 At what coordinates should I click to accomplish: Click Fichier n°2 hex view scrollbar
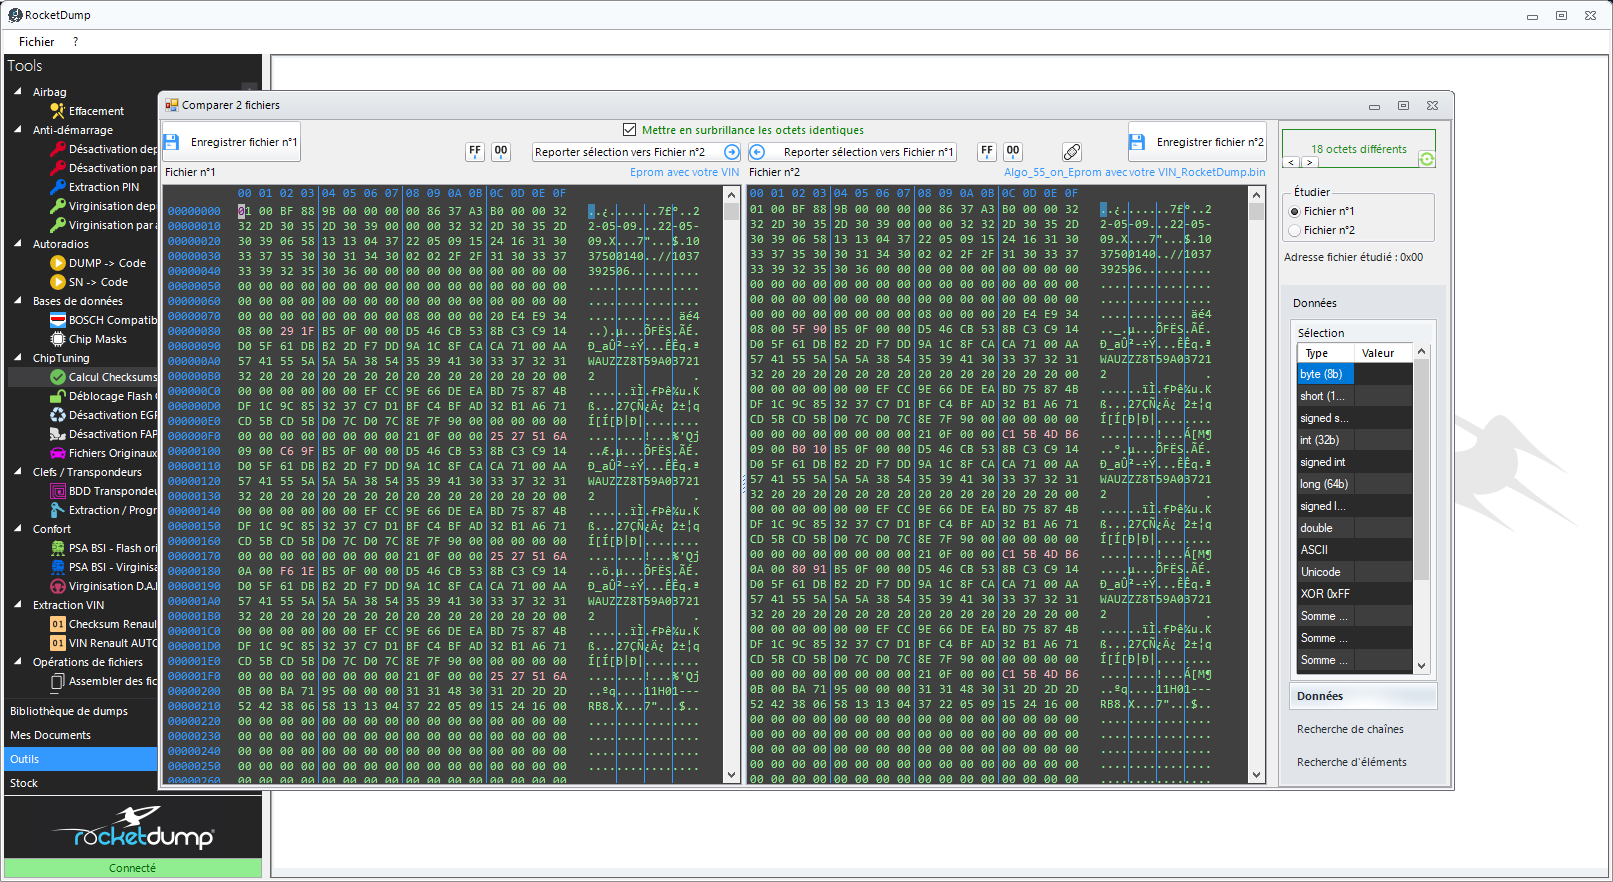click(1257, 485)
